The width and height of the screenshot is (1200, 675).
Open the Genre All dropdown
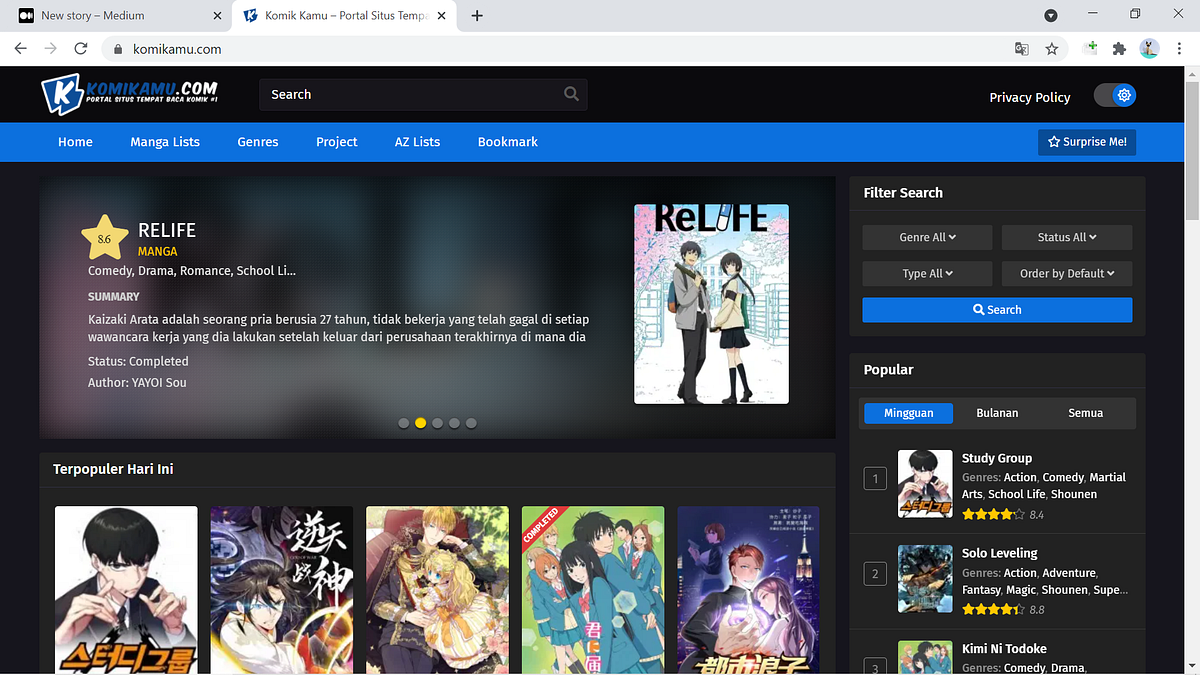tap(927, 237)
